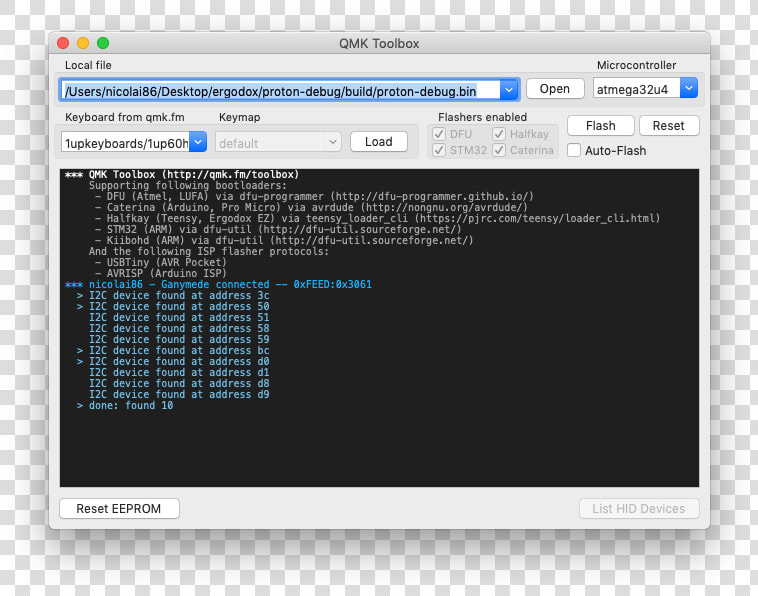Click the Kiibohd (ARM) via dfu-util line

point(284,240)
